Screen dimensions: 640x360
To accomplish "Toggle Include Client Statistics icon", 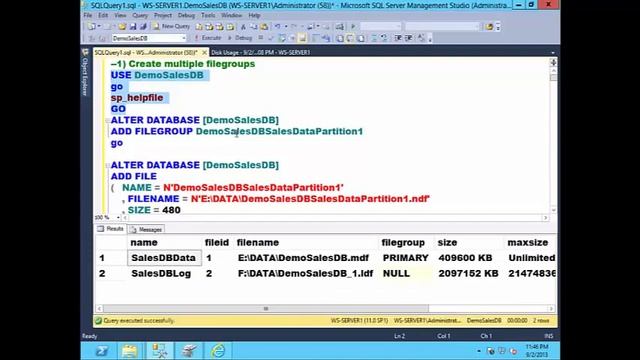I will tap(326, 38).
